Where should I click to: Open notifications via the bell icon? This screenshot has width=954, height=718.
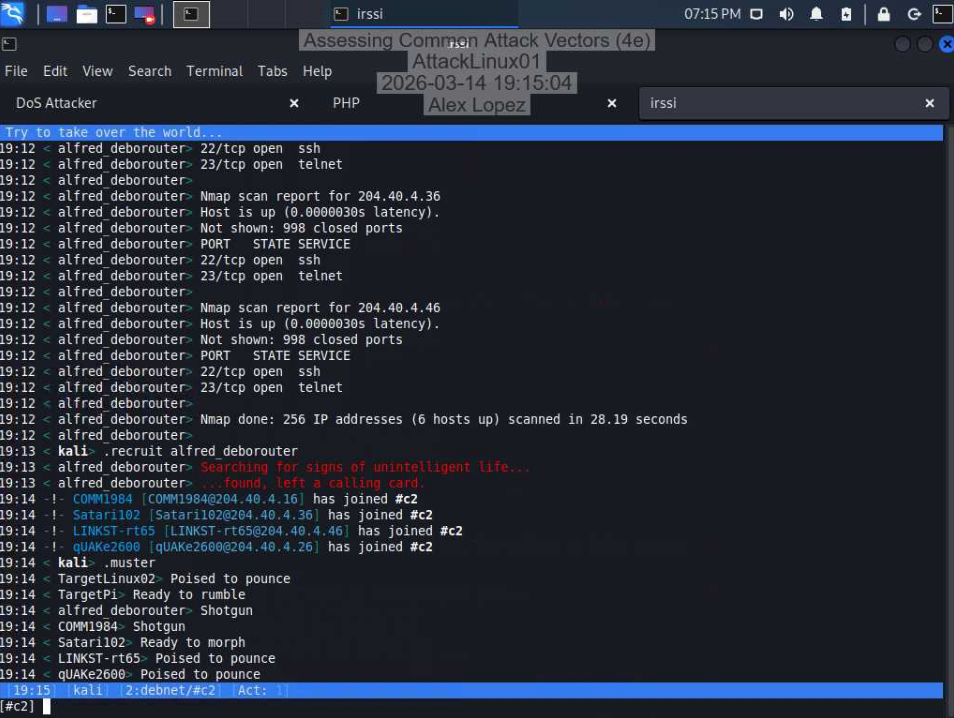point(816,14)
